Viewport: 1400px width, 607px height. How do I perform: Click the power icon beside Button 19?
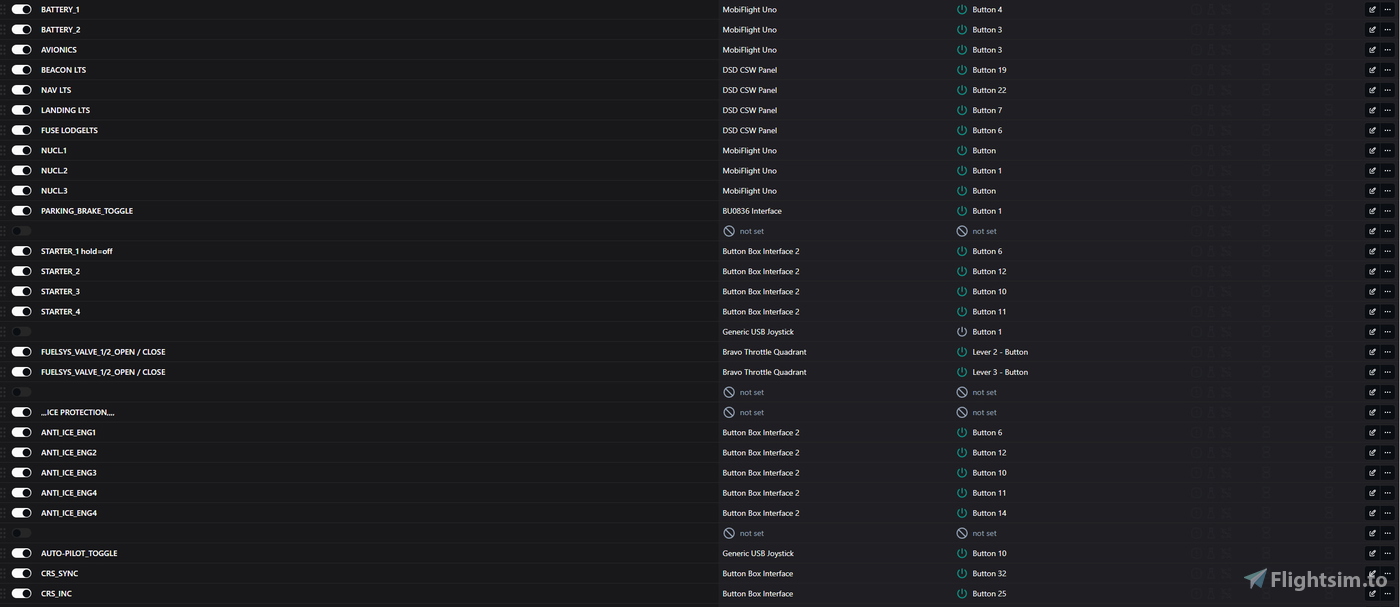pos(962,70)
